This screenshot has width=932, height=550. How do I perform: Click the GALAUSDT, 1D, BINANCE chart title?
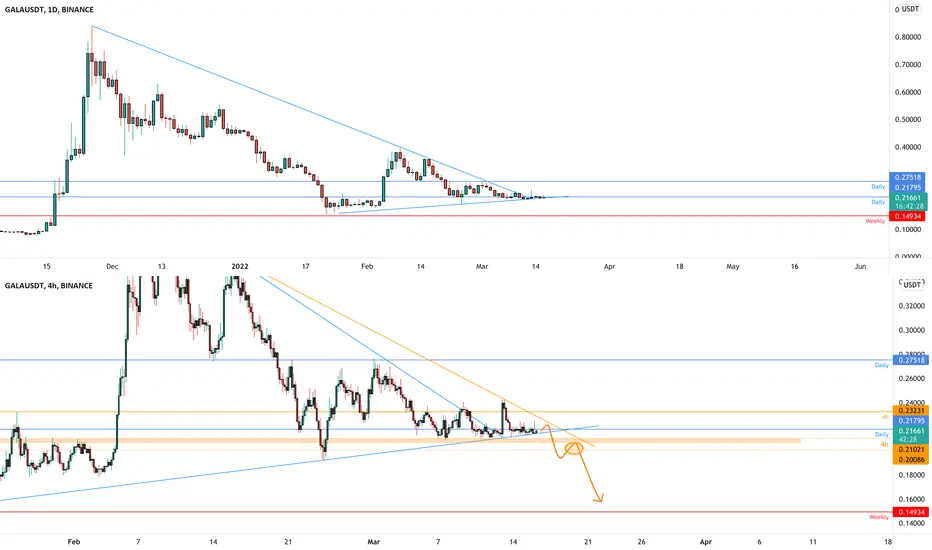point(49,10)
